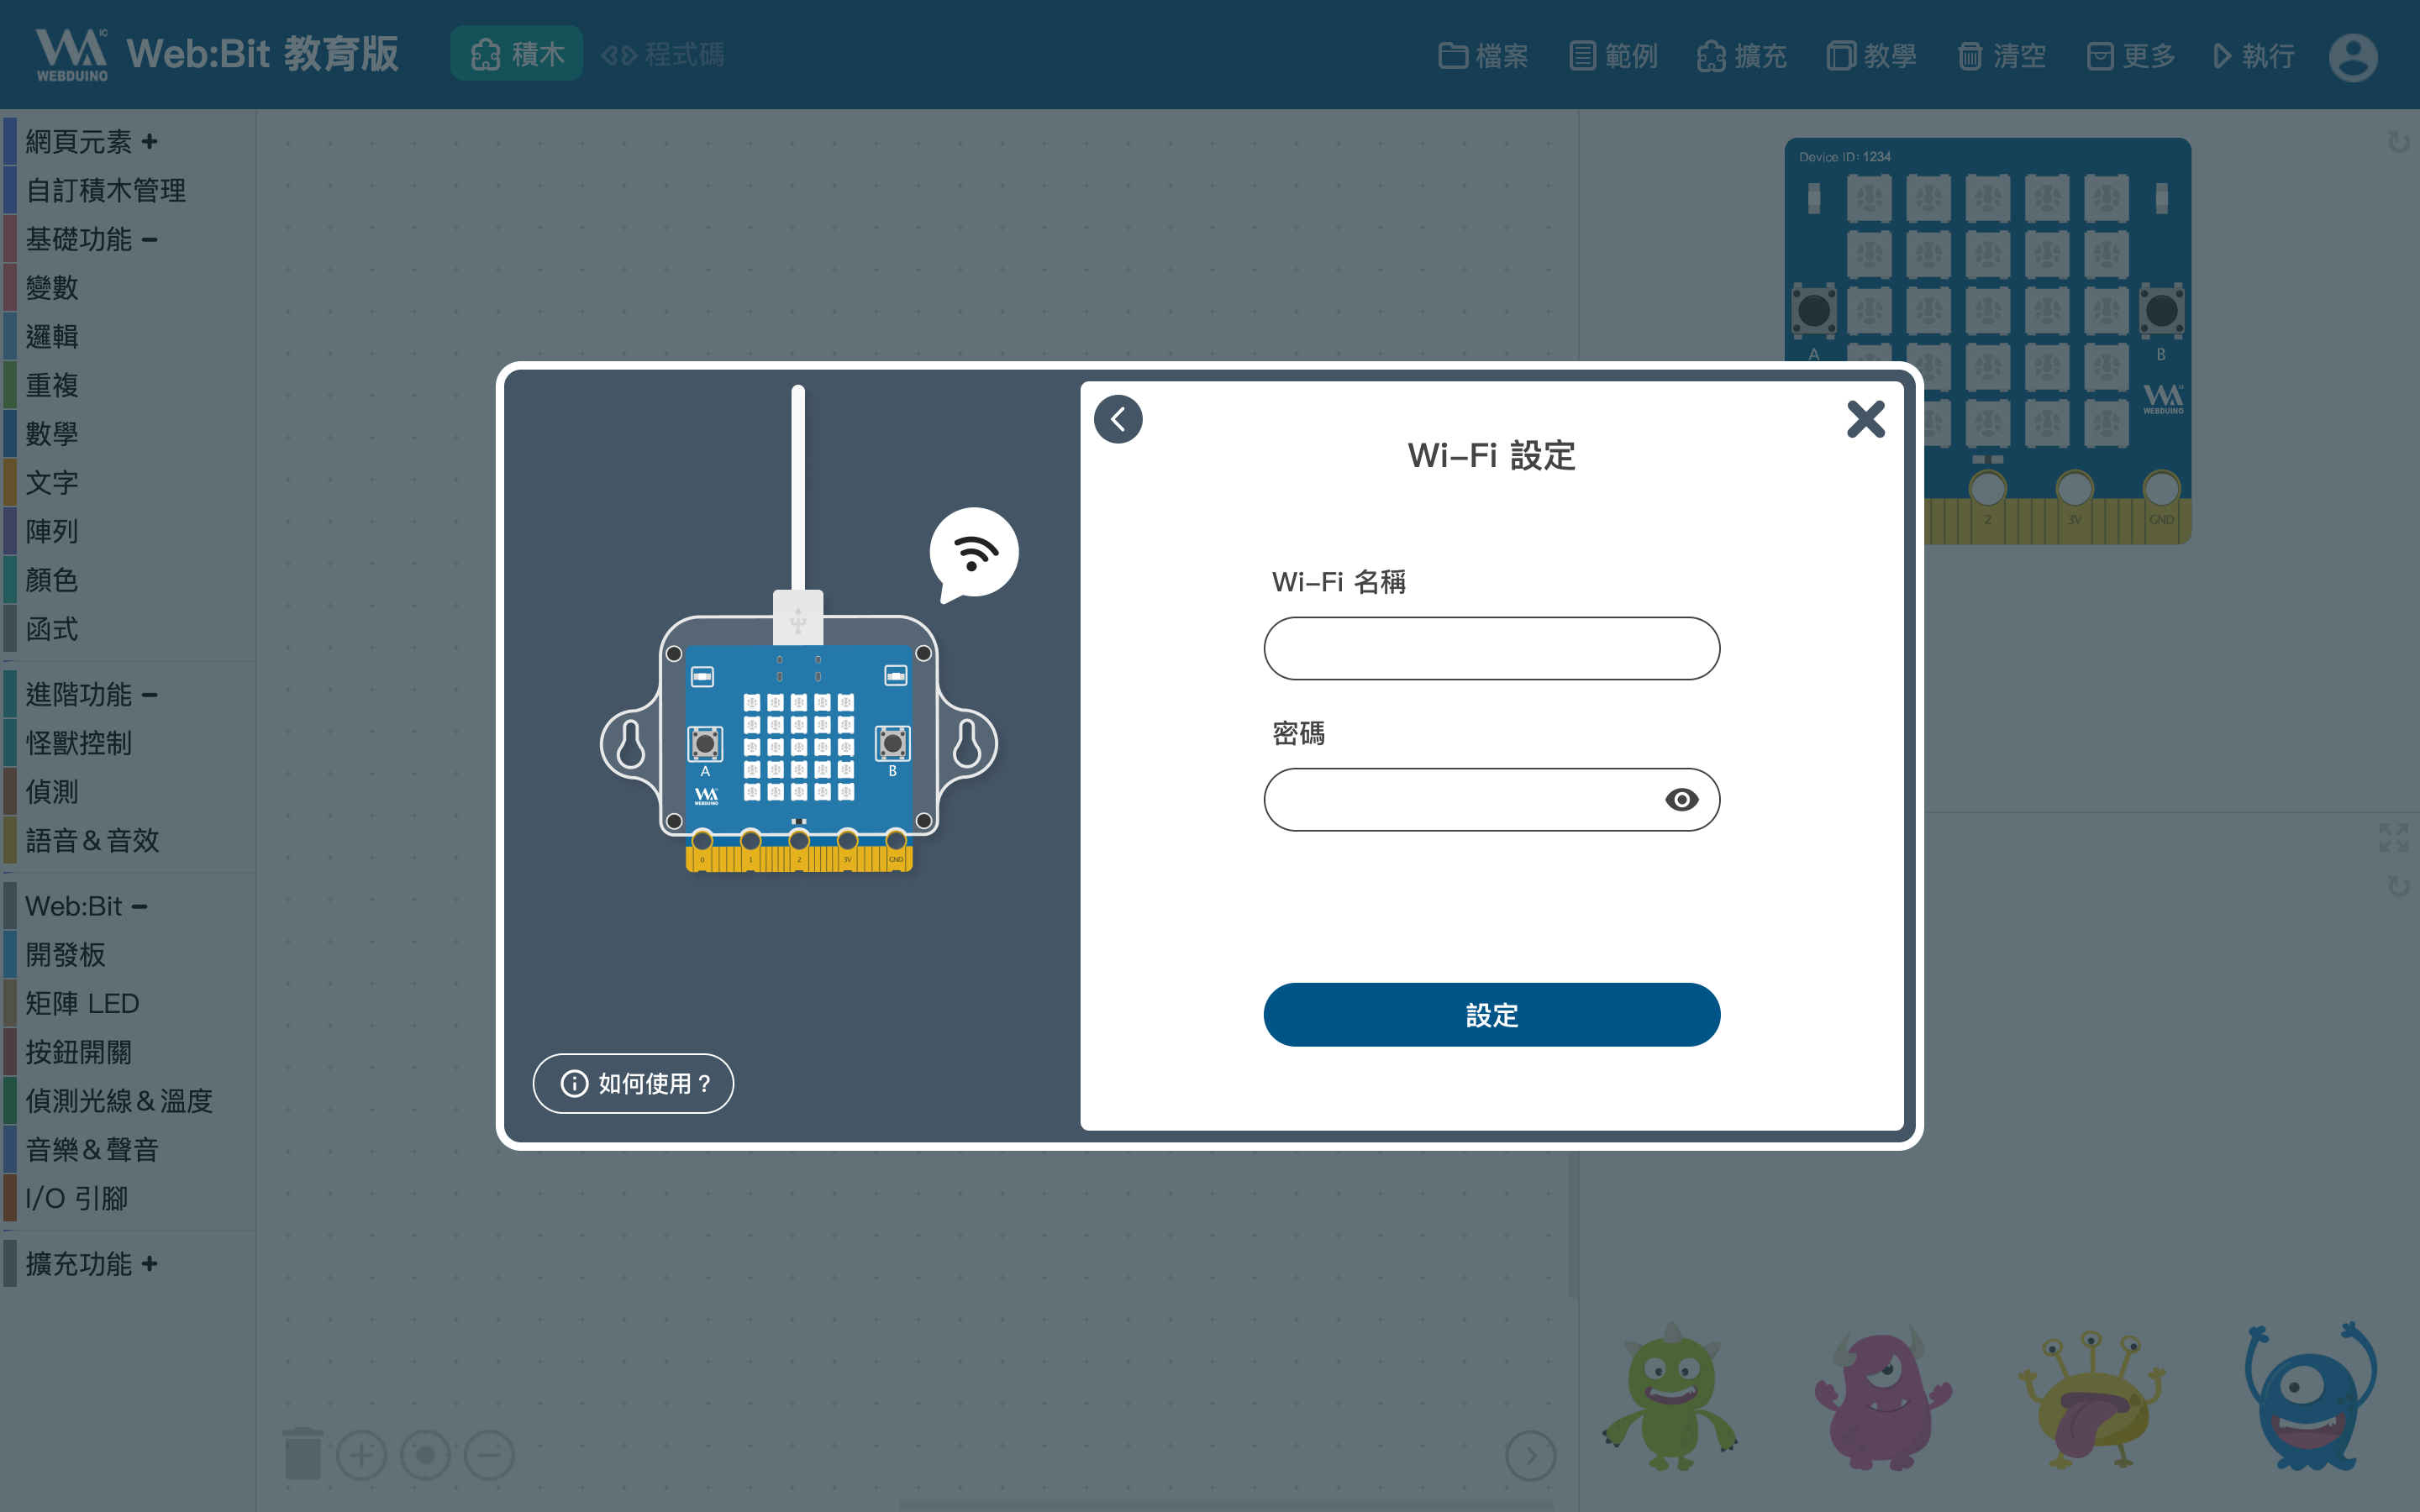Click the workspace trash can icon
The height and width of the screenshot is (1512, 2420).
click(302, 1453)
